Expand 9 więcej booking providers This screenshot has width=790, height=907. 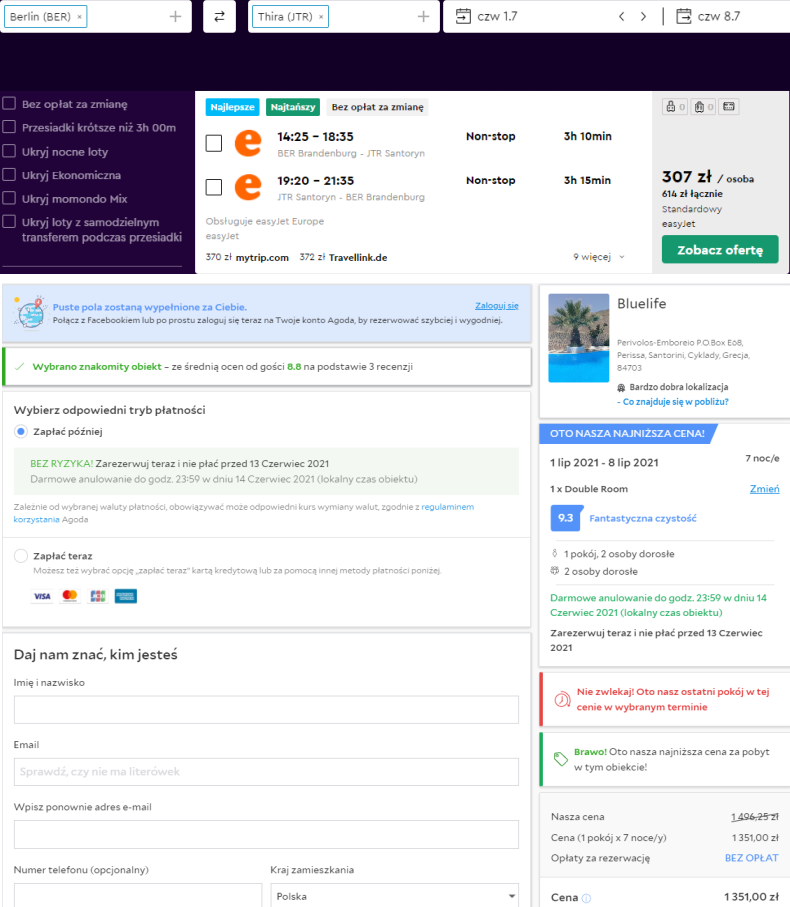[599, 257]
